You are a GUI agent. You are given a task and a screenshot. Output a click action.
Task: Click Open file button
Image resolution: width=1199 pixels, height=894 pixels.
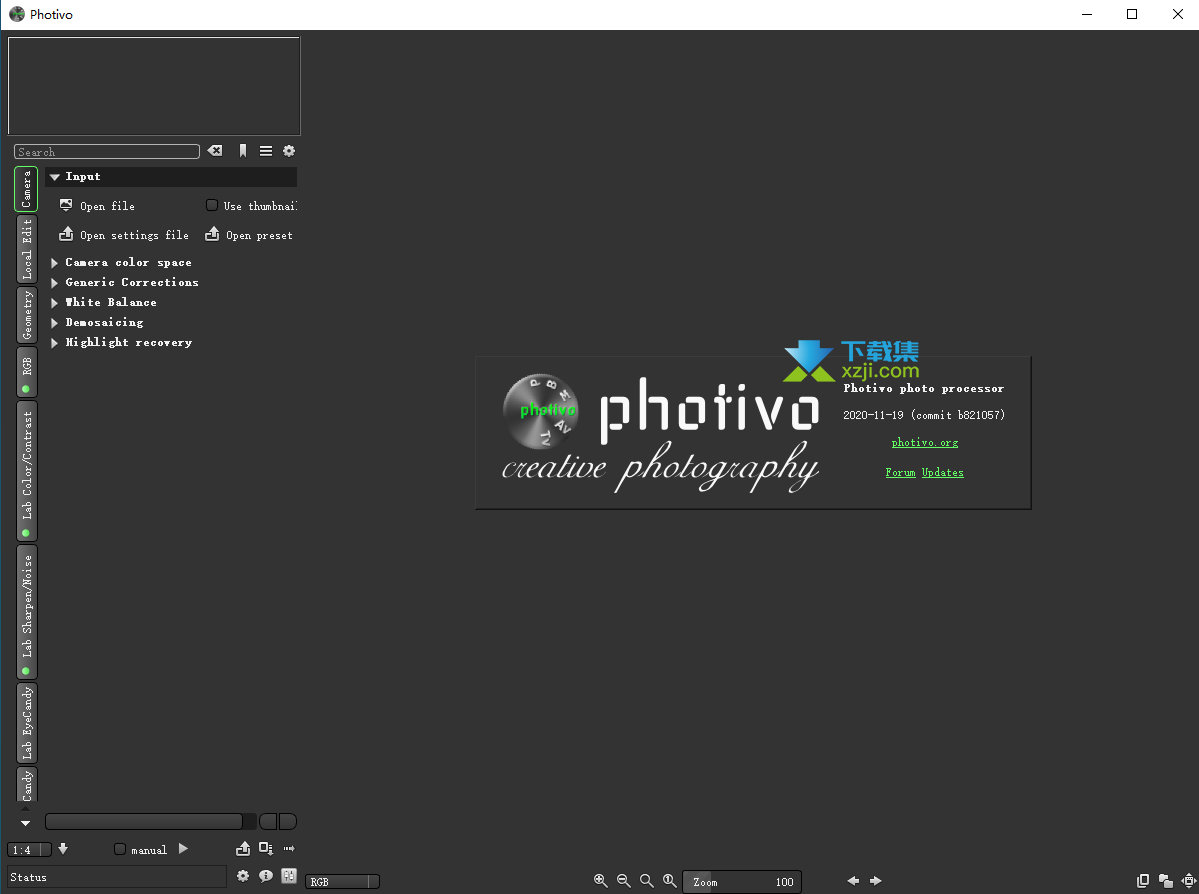(98, 206)
